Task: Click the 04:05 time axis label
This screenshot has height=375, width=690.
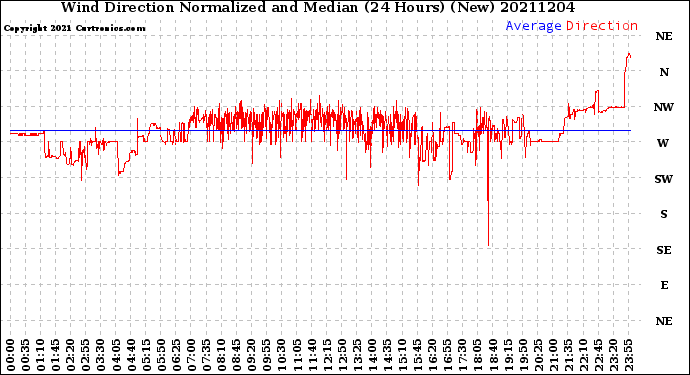Action: (x=116, y=355)
